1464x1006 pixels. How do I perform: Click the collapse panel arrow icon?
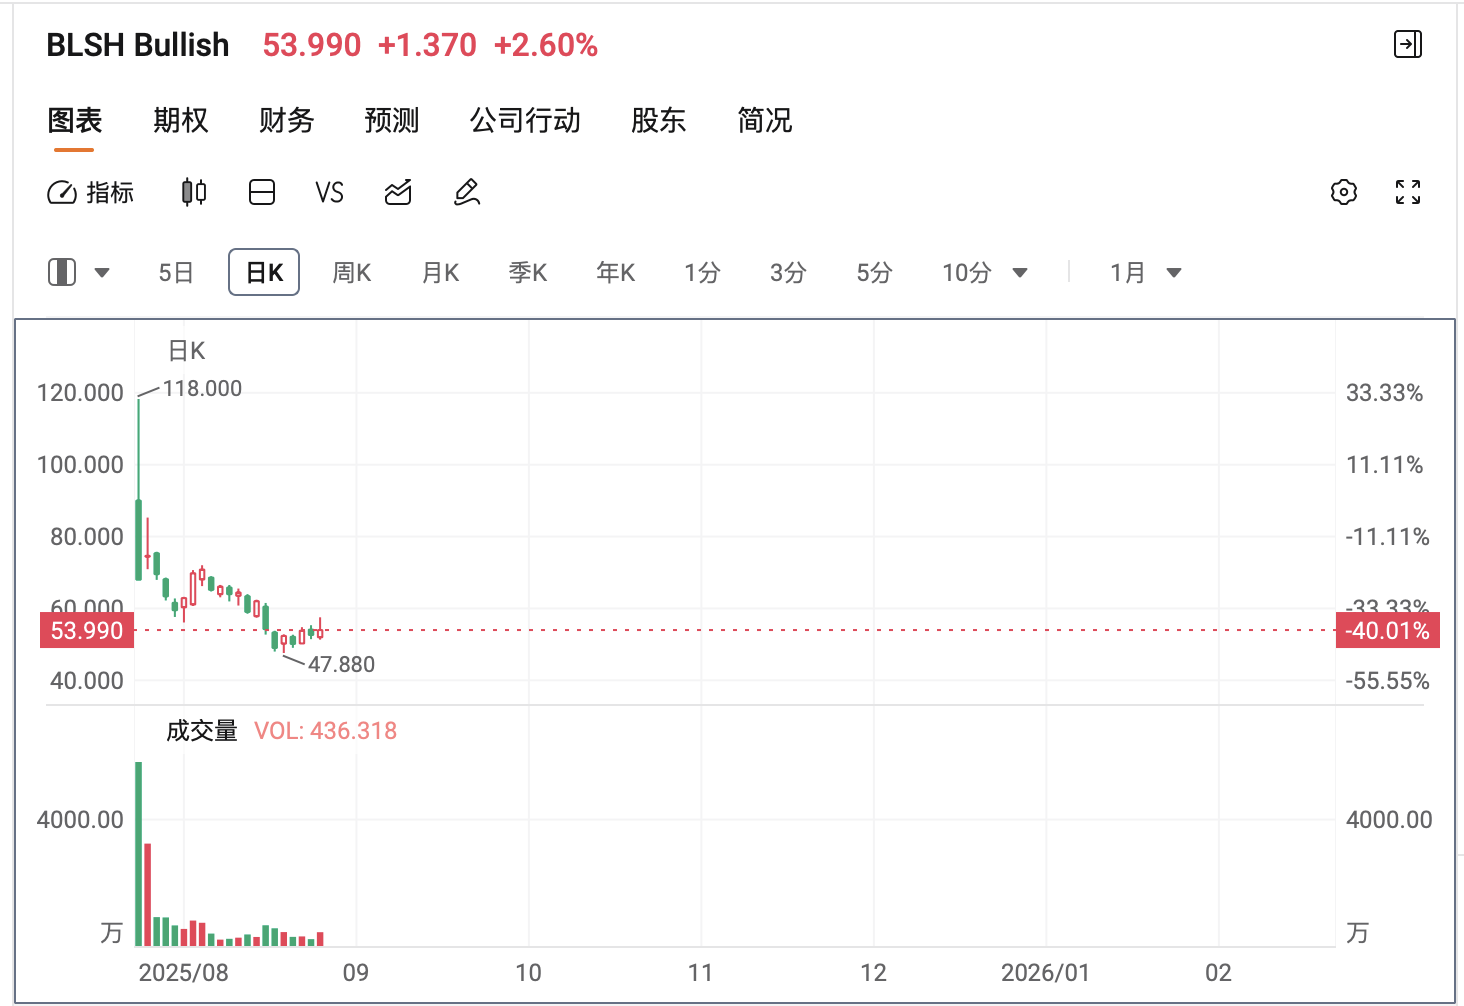pos(1407,44)
